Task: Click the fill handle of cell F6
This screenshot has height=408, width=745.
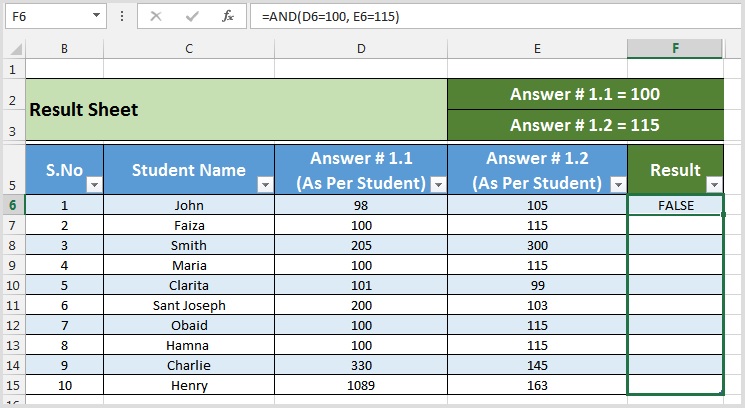Action: [x=723, y=215]
